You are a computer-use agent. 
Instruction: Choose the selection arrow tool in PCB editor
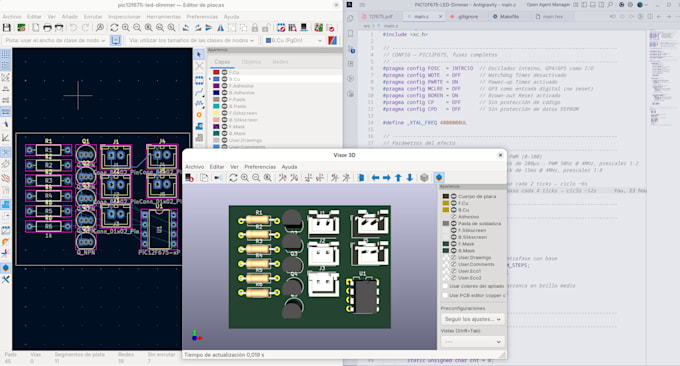tap(199, 55)
